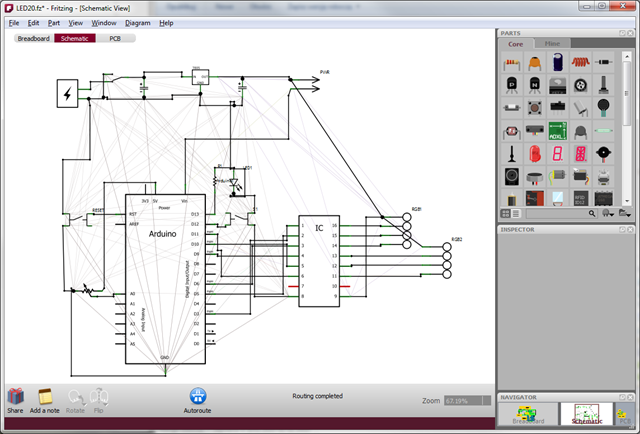Add a note with the notepad icon
Viewport: 640px width, 434px height.
click(45, 397)
